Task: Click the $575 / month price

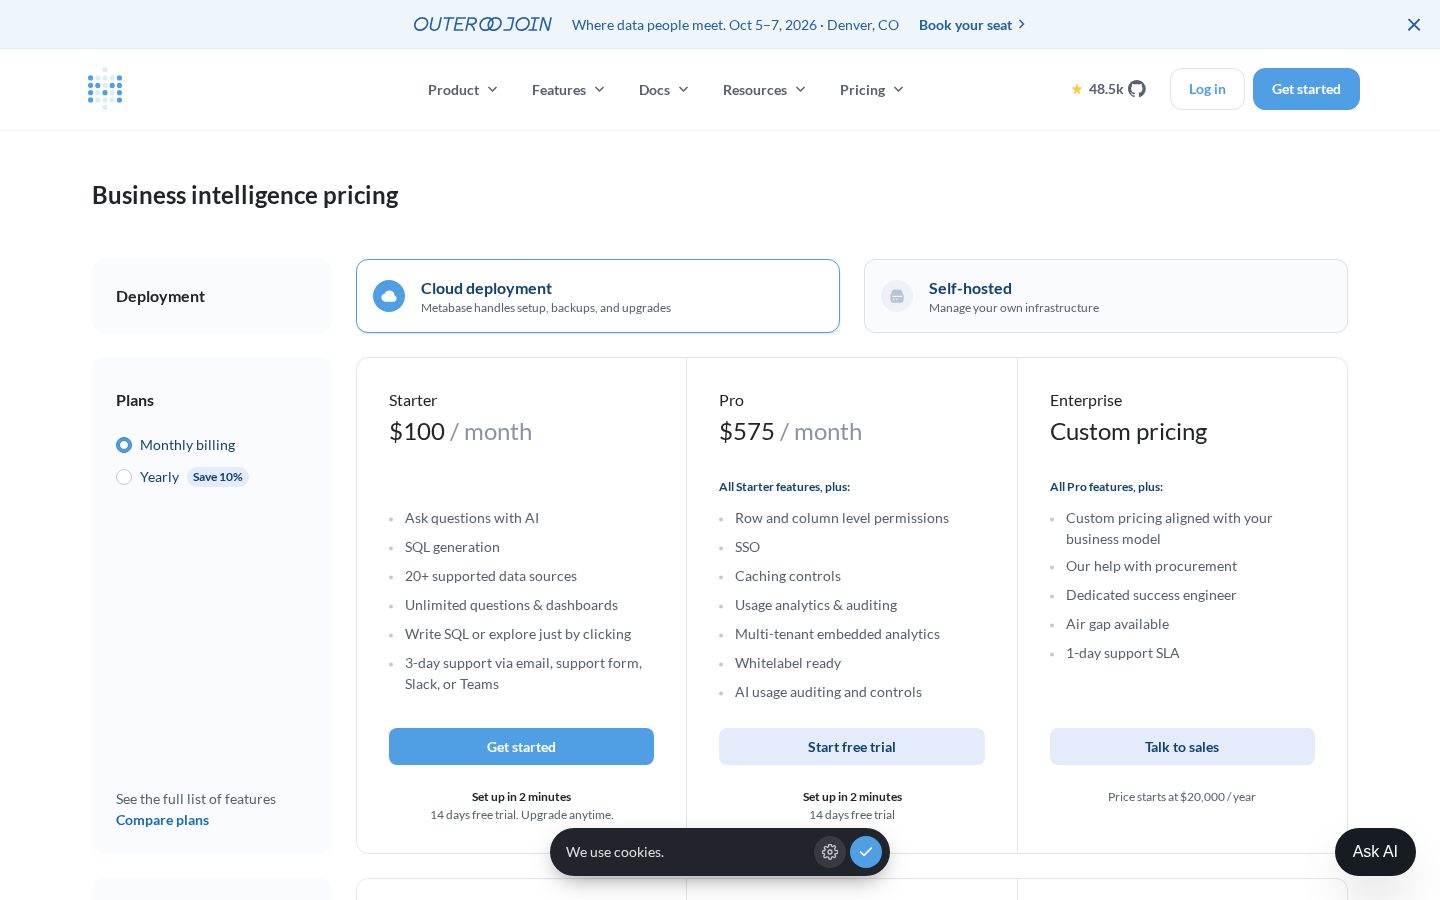Action: click(790, 432)
